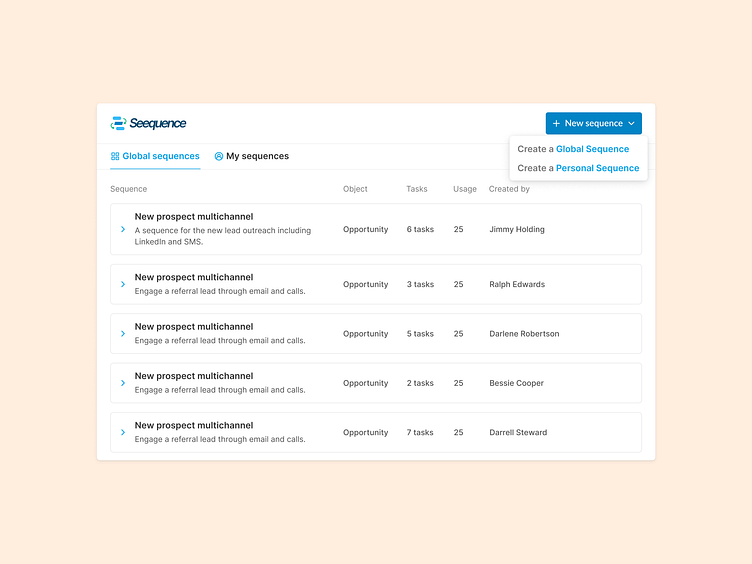Screen dimensions: 752x564
Task: Expand the Darlene Robertson sequence row
Action: point(123,334)
